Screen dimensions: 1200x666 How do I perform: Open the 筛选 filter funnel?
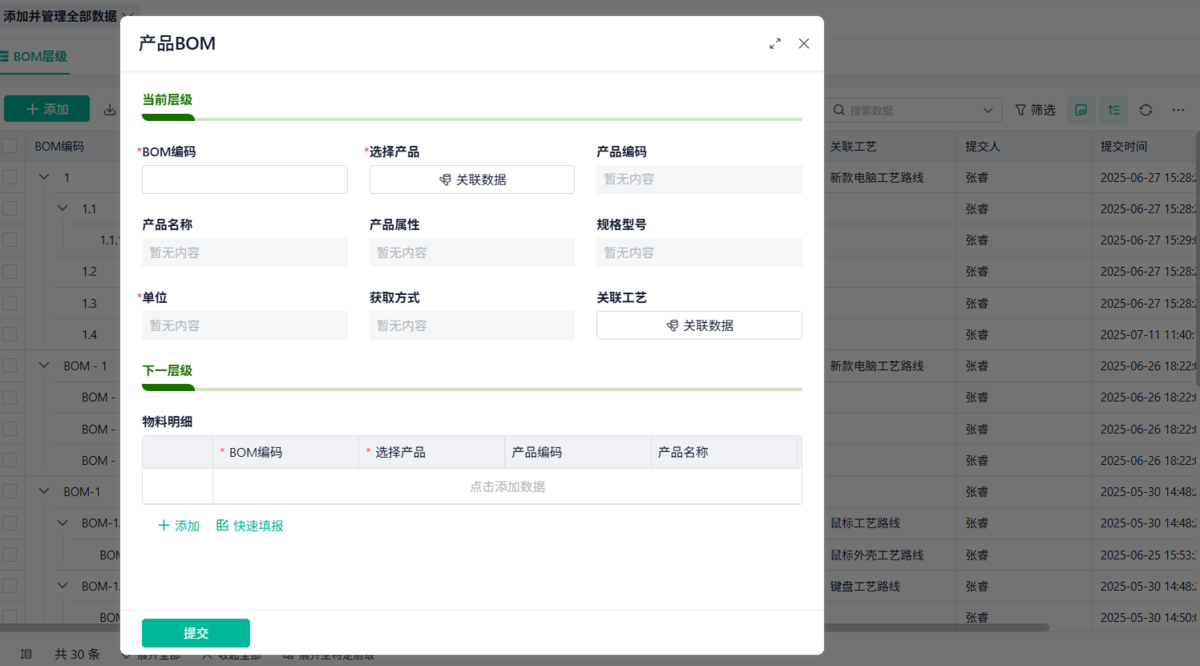click(1035, 110)
